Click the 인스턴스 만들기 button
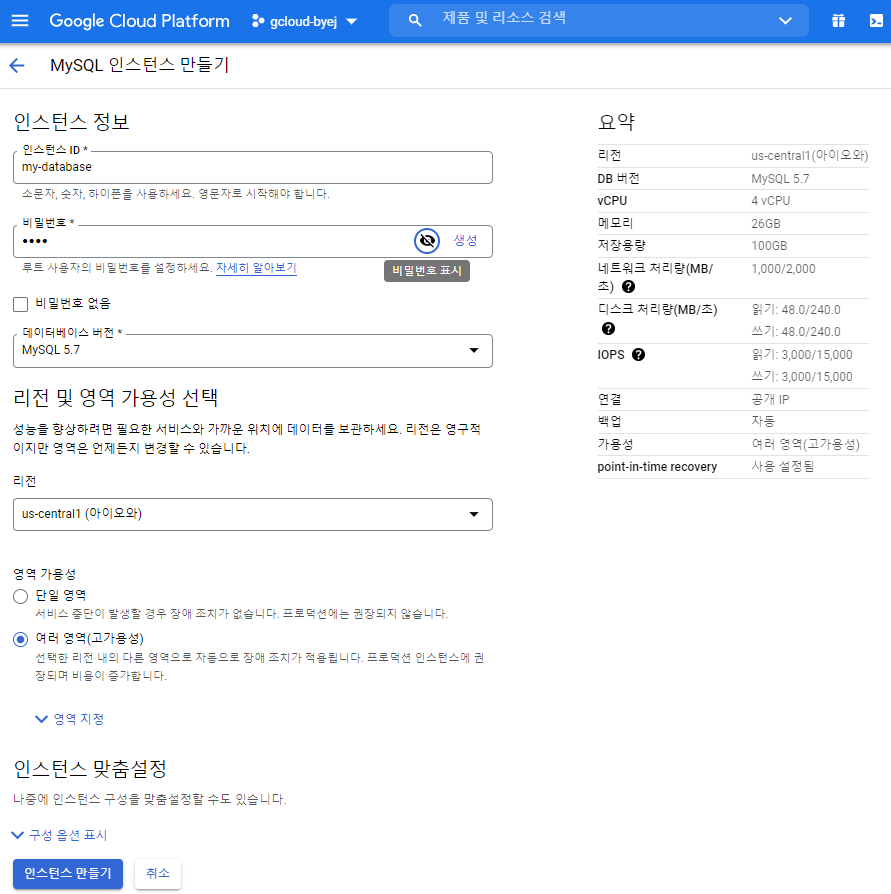The image size is (891, 894). [x=68, y=873]
